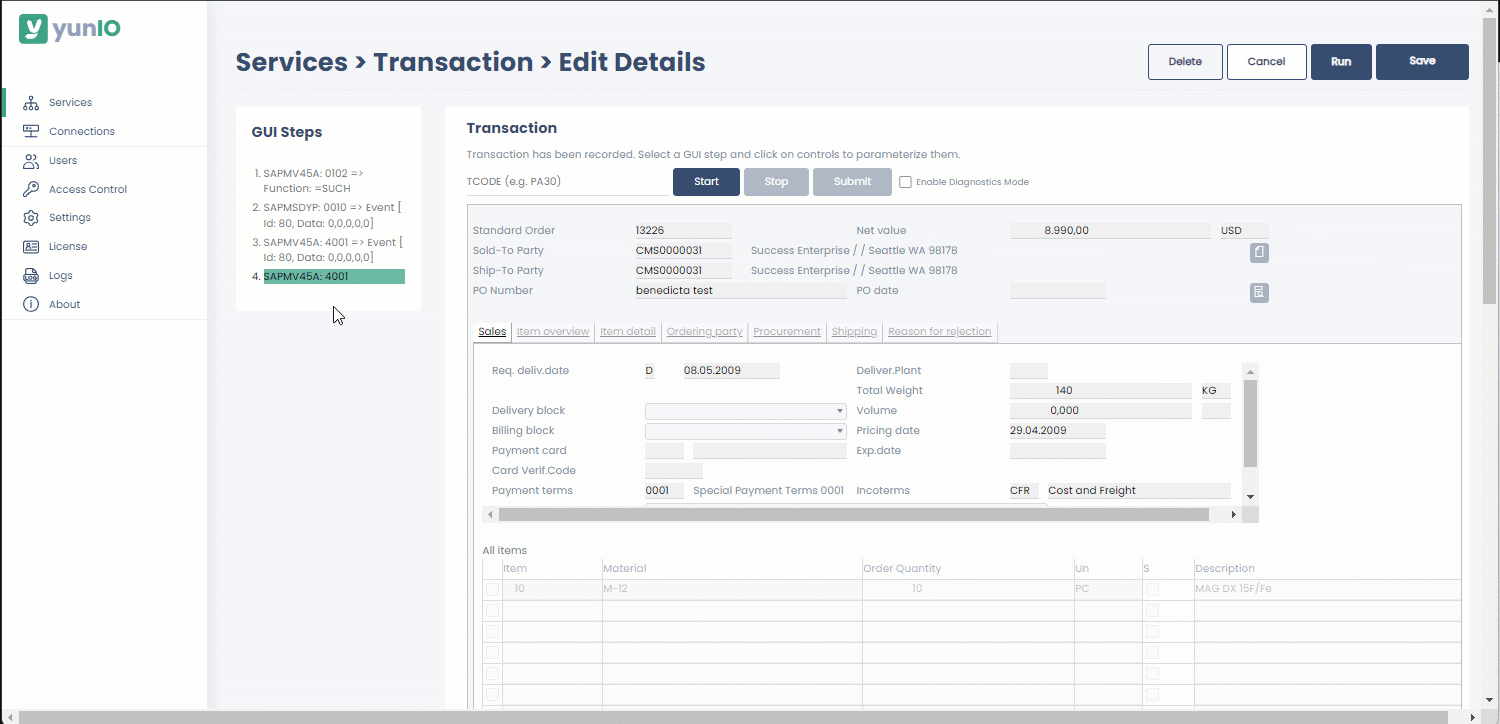Click the page vertical scrollbar

point(1490,160)
